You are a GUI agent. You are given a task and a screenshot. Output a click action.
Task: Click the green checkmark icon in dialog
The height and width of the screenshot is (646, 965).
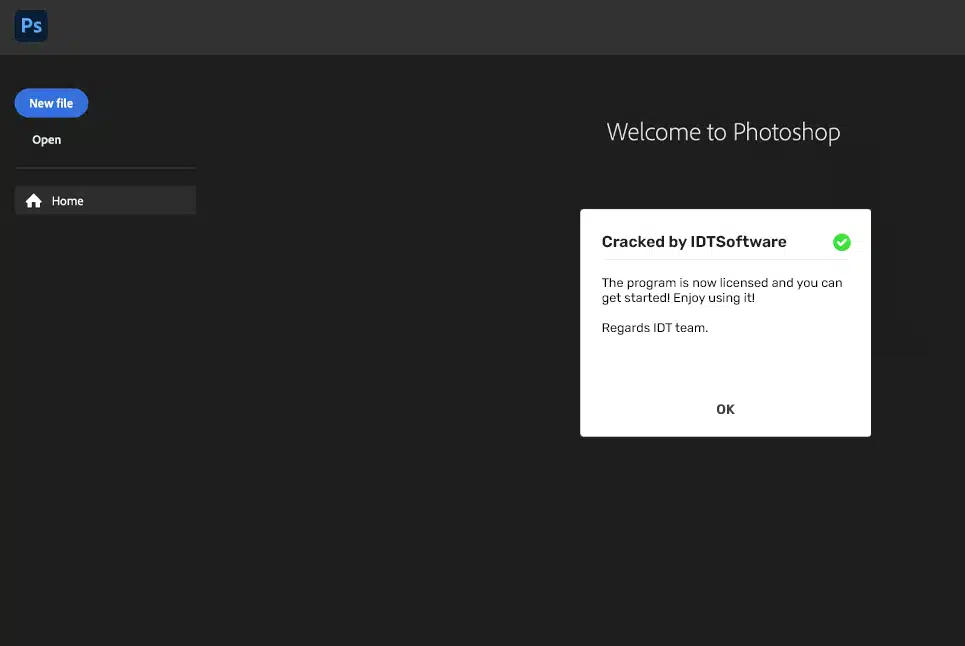841,242
